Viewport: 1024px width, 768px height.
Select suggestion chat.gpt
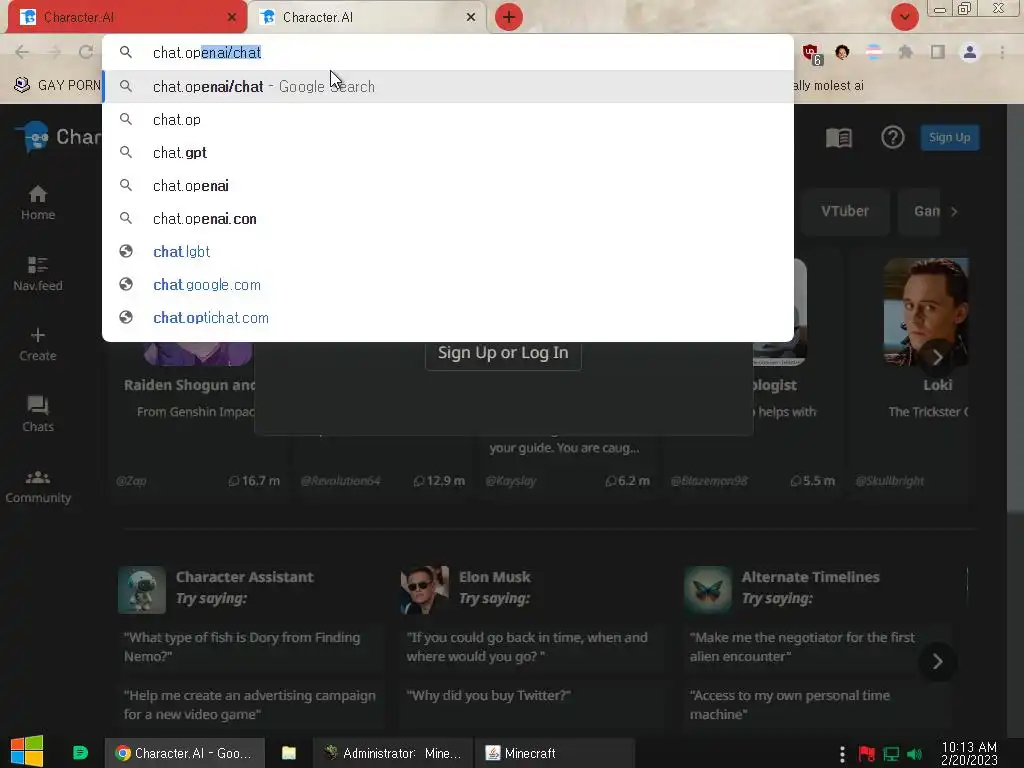(448, 152)
